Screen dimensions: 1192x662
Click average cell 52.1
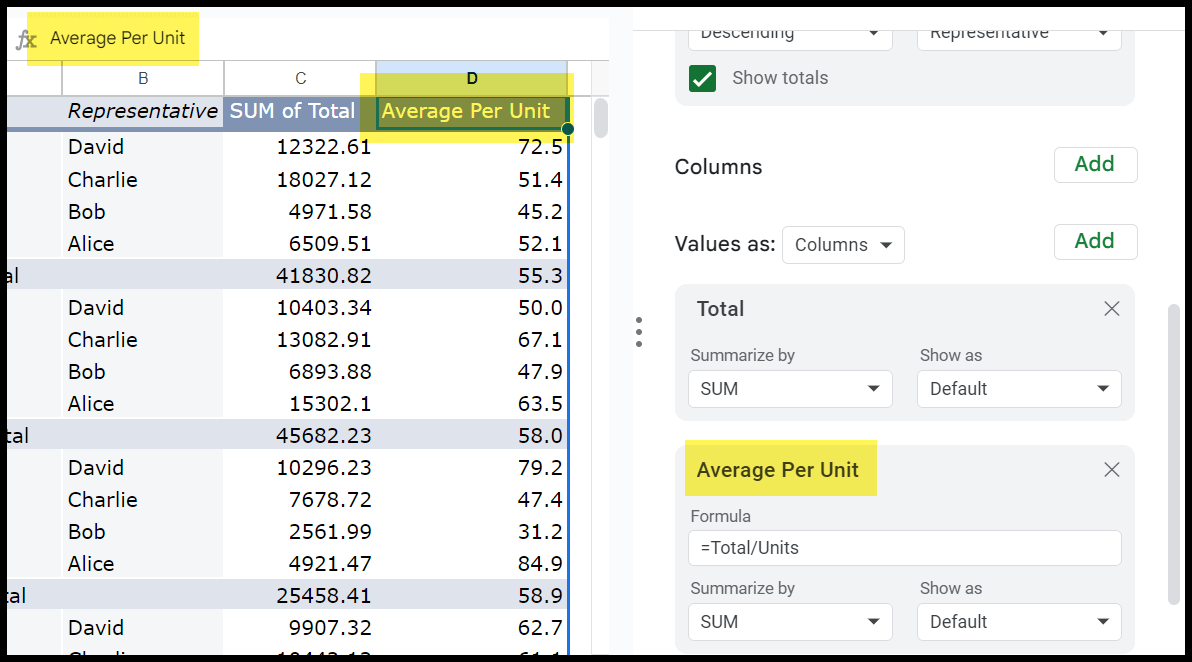click(472, 243)
